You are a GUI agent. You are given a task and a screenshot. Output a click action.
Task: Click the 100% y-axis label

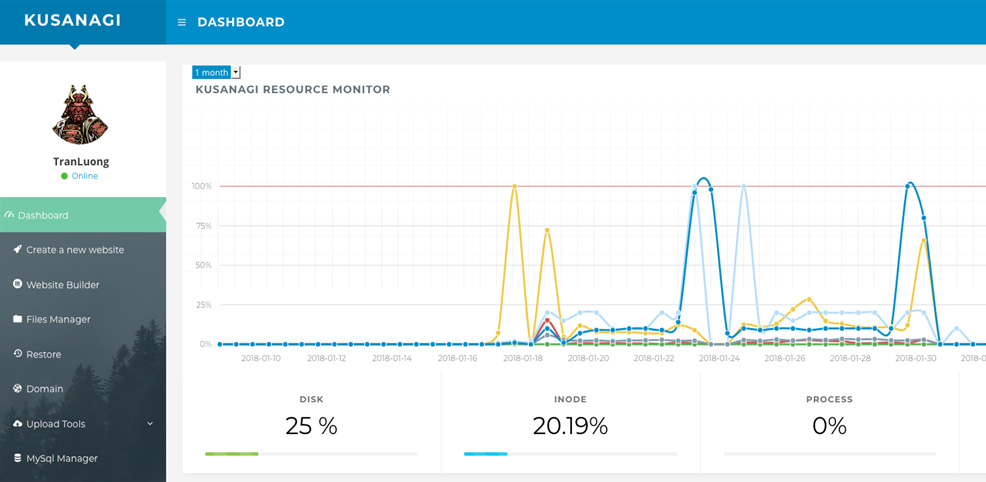coord(201,186)
